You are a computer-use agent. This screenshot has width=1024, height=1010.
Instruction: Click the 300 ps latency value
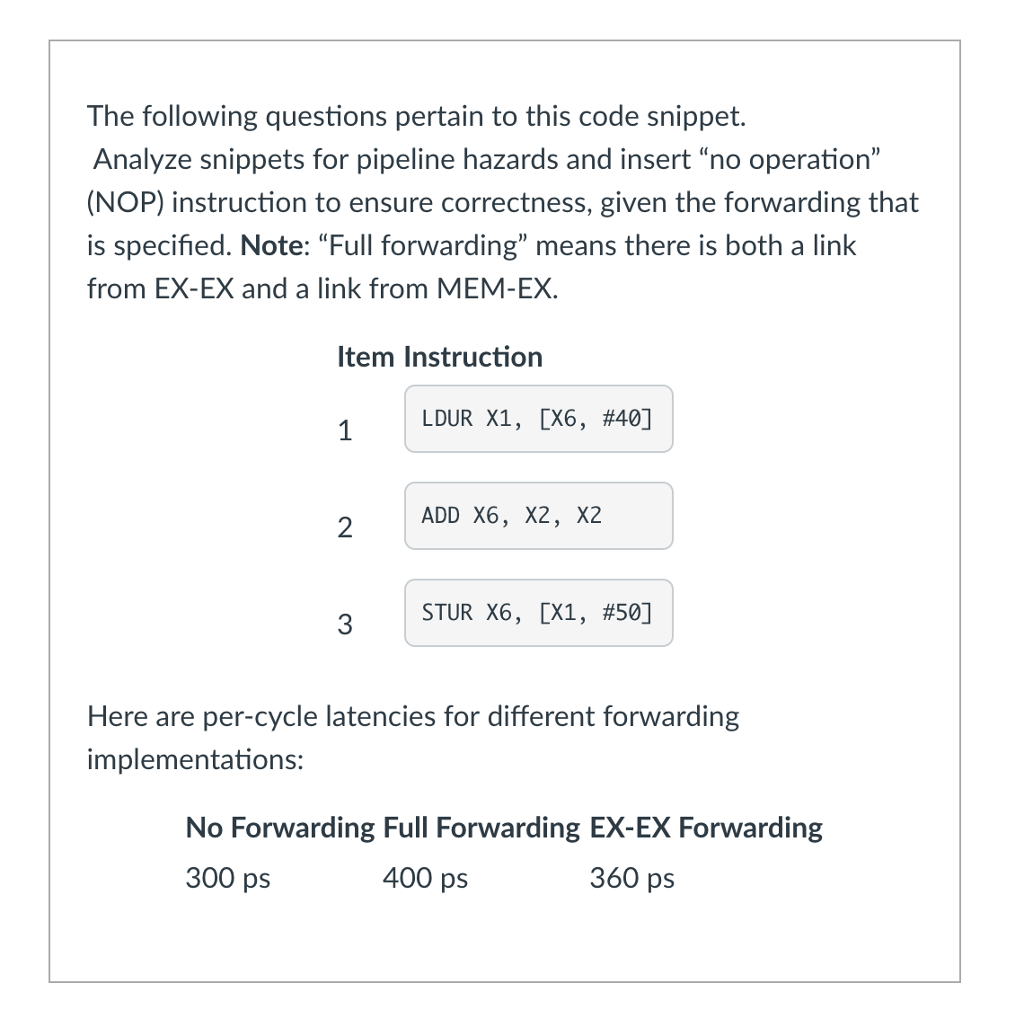coord(228,879)
